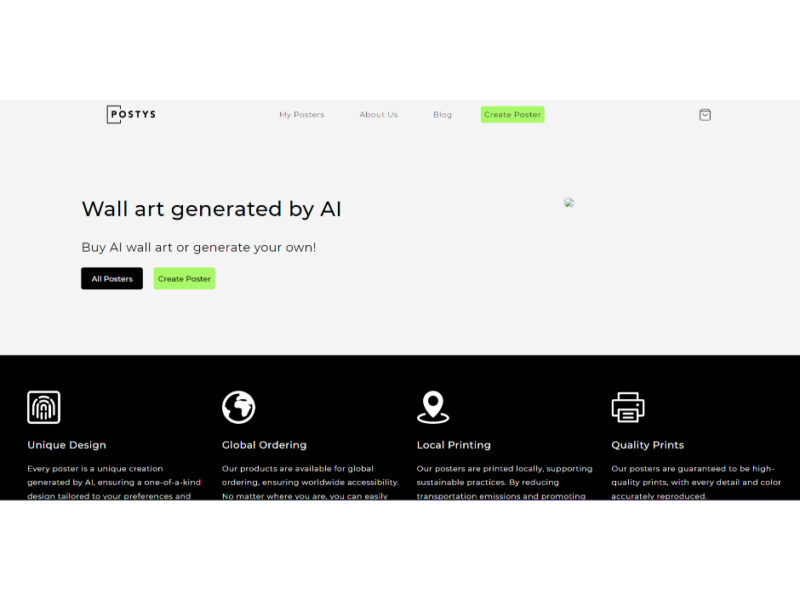Select the printer Quality Prints icon
Screen dimensions: 800x600
(628, 407)
